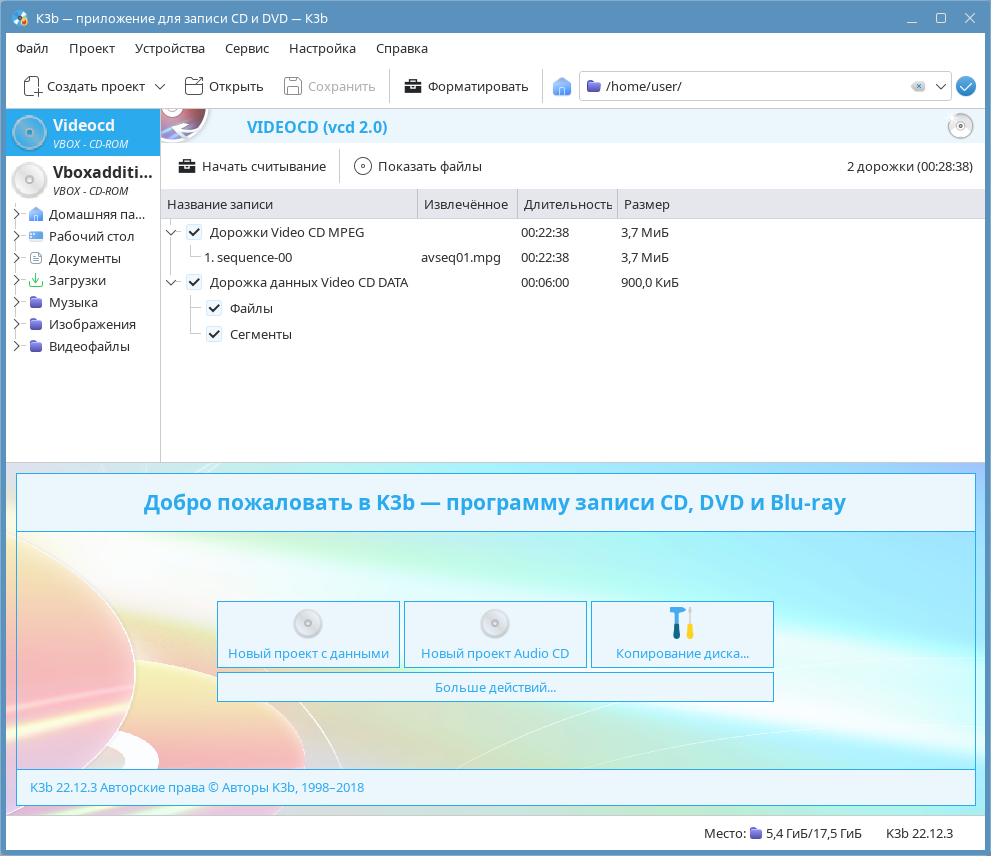Open the Создать проект dropdown arrow

(x=160, y=87)
